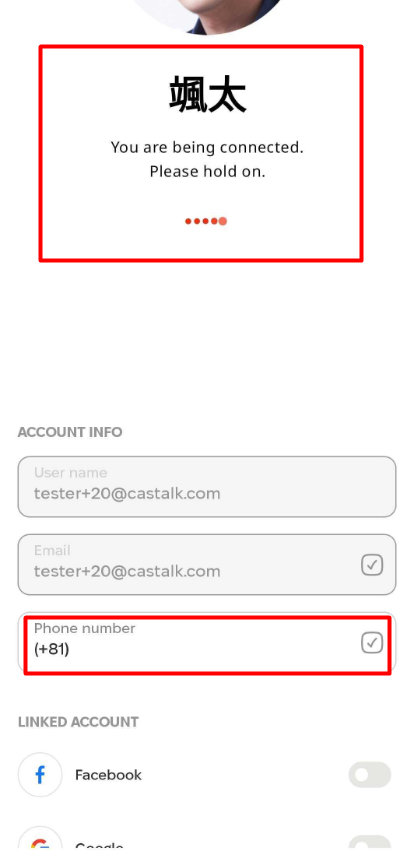The height and width of the screenshot is (850, 413).
Task: Click the Google logo icon
Action: 40,839
